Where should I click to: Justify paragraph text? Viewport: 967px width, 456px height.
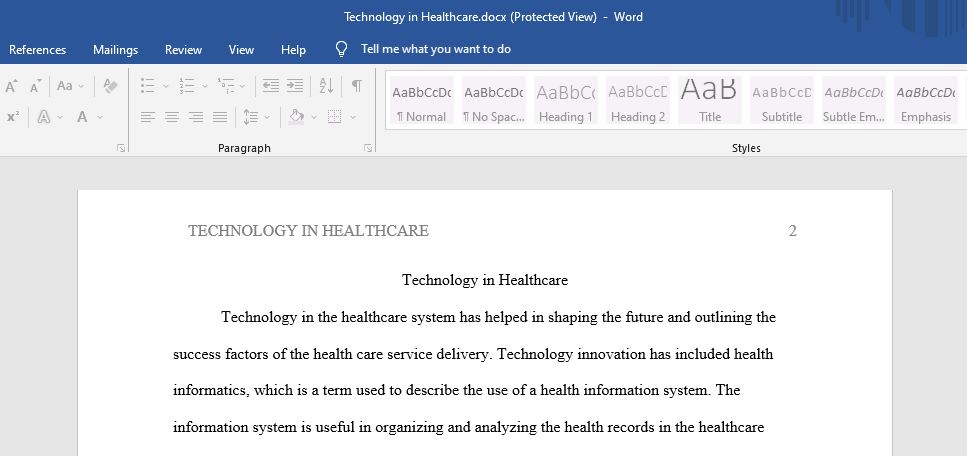pyautogui.click(x=220, y=117)
